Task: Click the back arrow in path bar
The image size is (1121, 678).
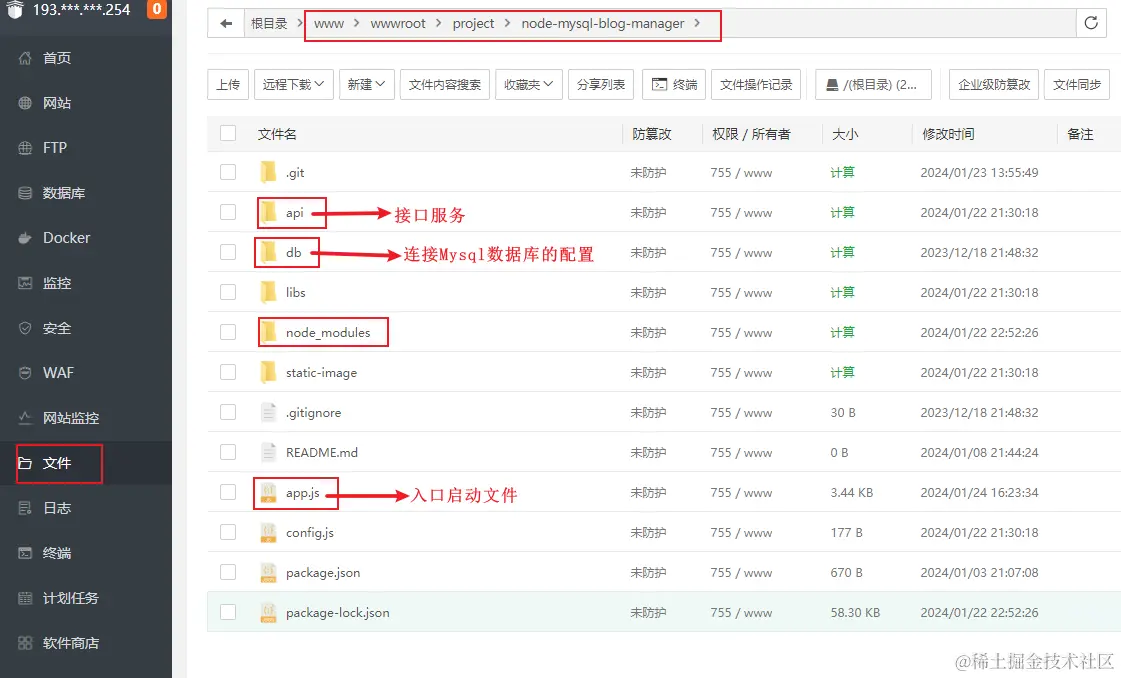Action: point(226,24)
